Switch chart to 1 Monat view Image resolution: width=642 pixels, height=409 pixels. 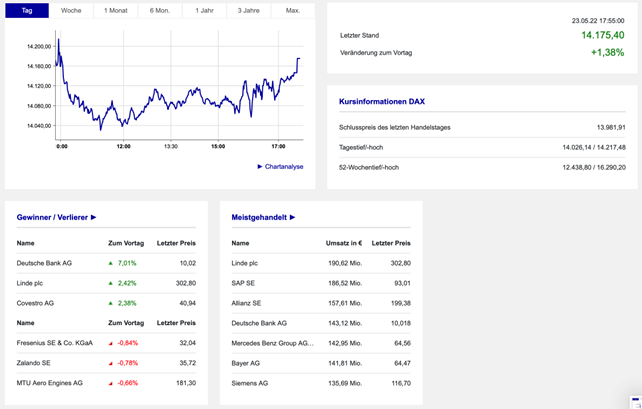coord(116,10)
